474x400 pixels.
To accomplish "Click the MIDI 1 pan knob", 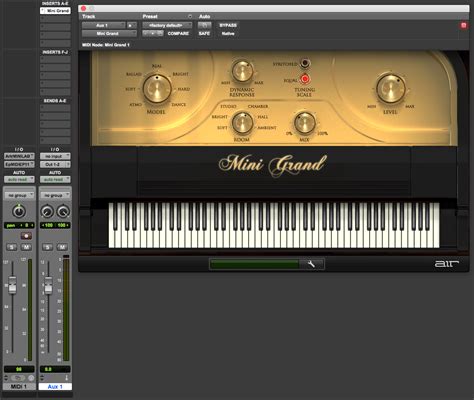I will [19, 211].
